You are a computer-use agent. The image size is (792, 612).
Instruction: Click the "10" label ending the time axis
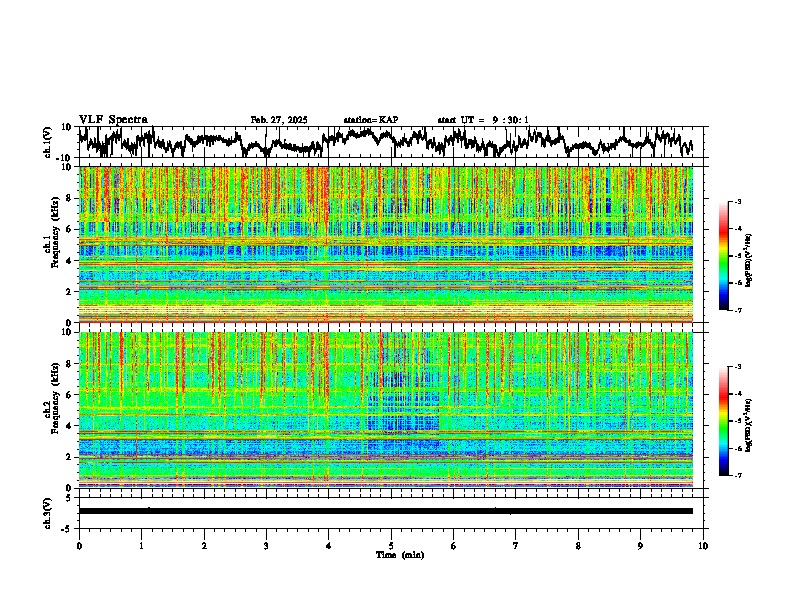(703, 546)
